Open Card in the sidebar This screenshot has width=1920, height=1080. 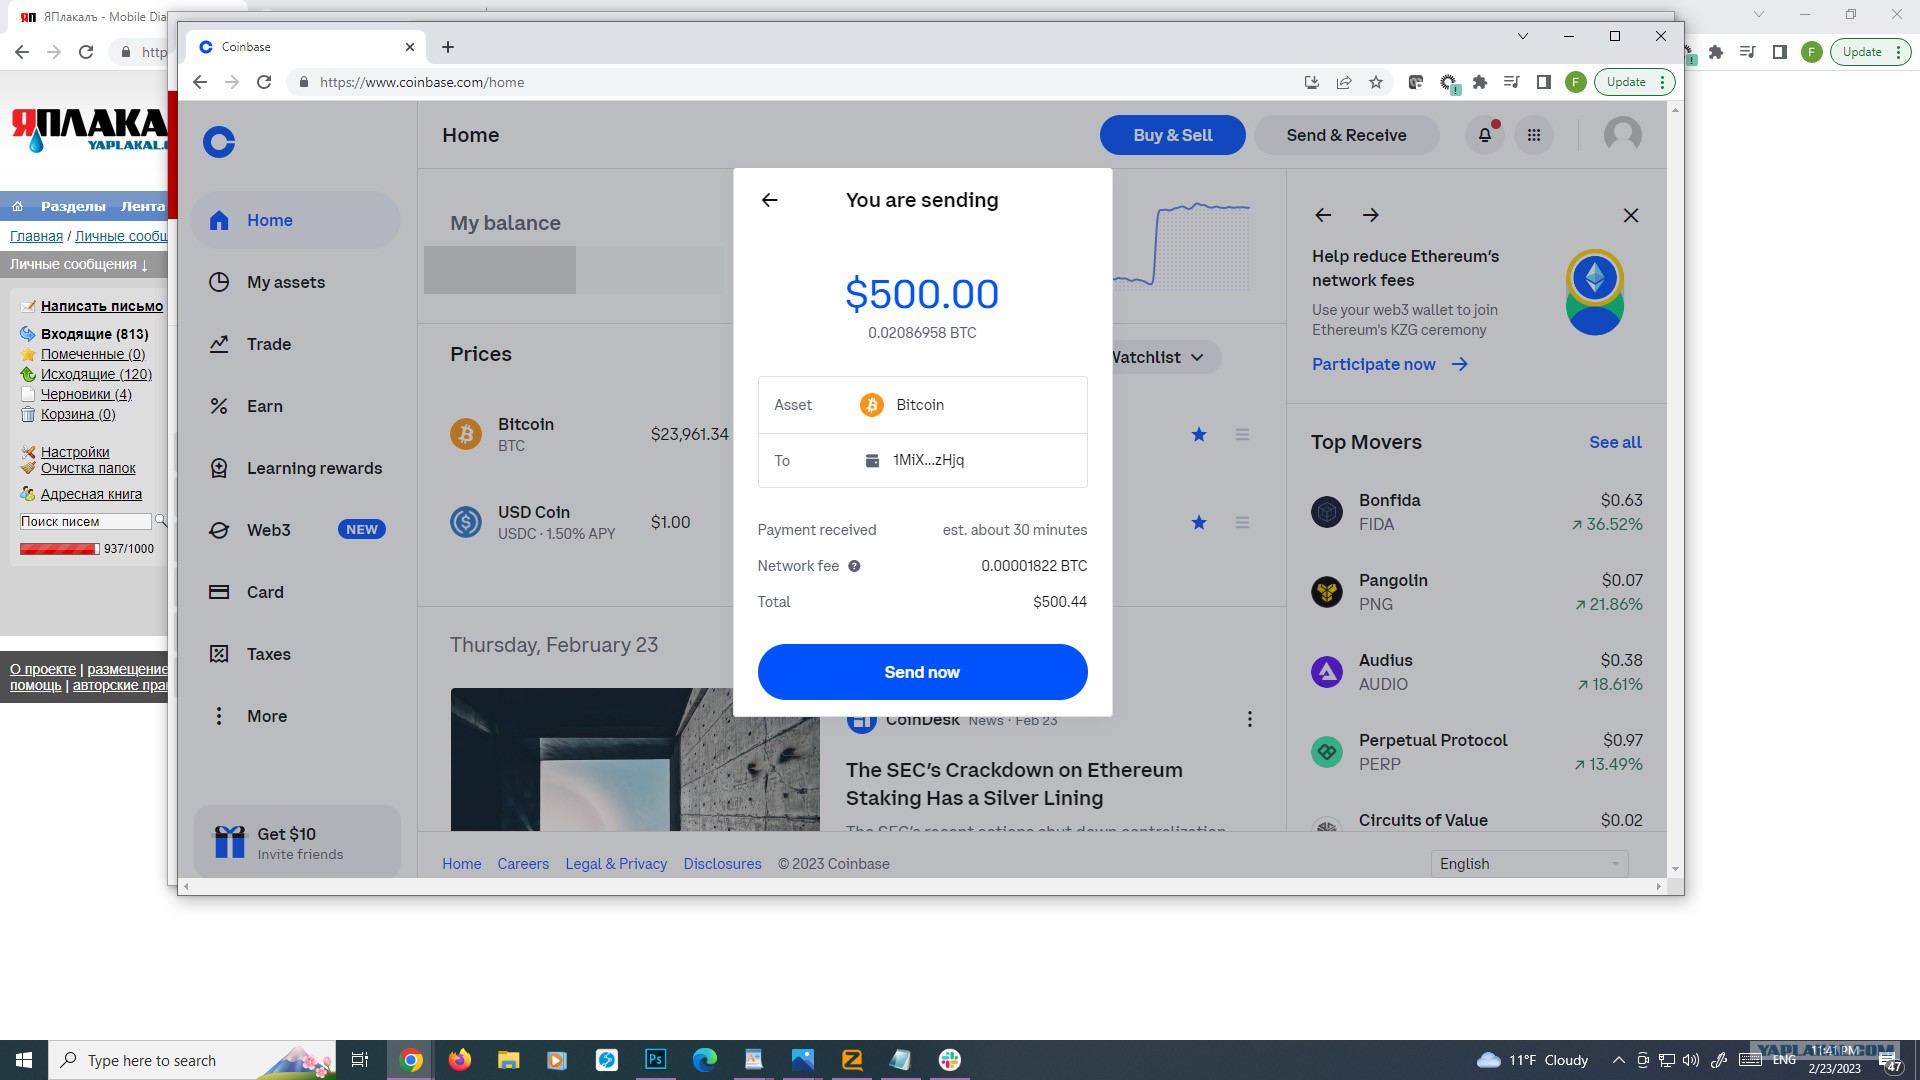[x=296, y=592]
